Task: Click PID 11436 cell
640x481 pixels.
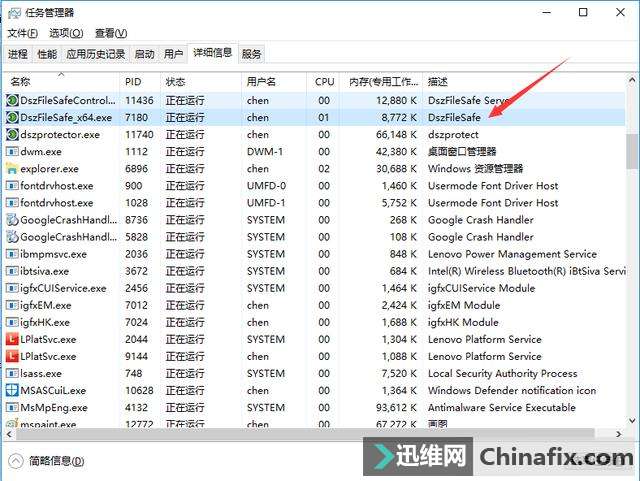Action: 139,100
